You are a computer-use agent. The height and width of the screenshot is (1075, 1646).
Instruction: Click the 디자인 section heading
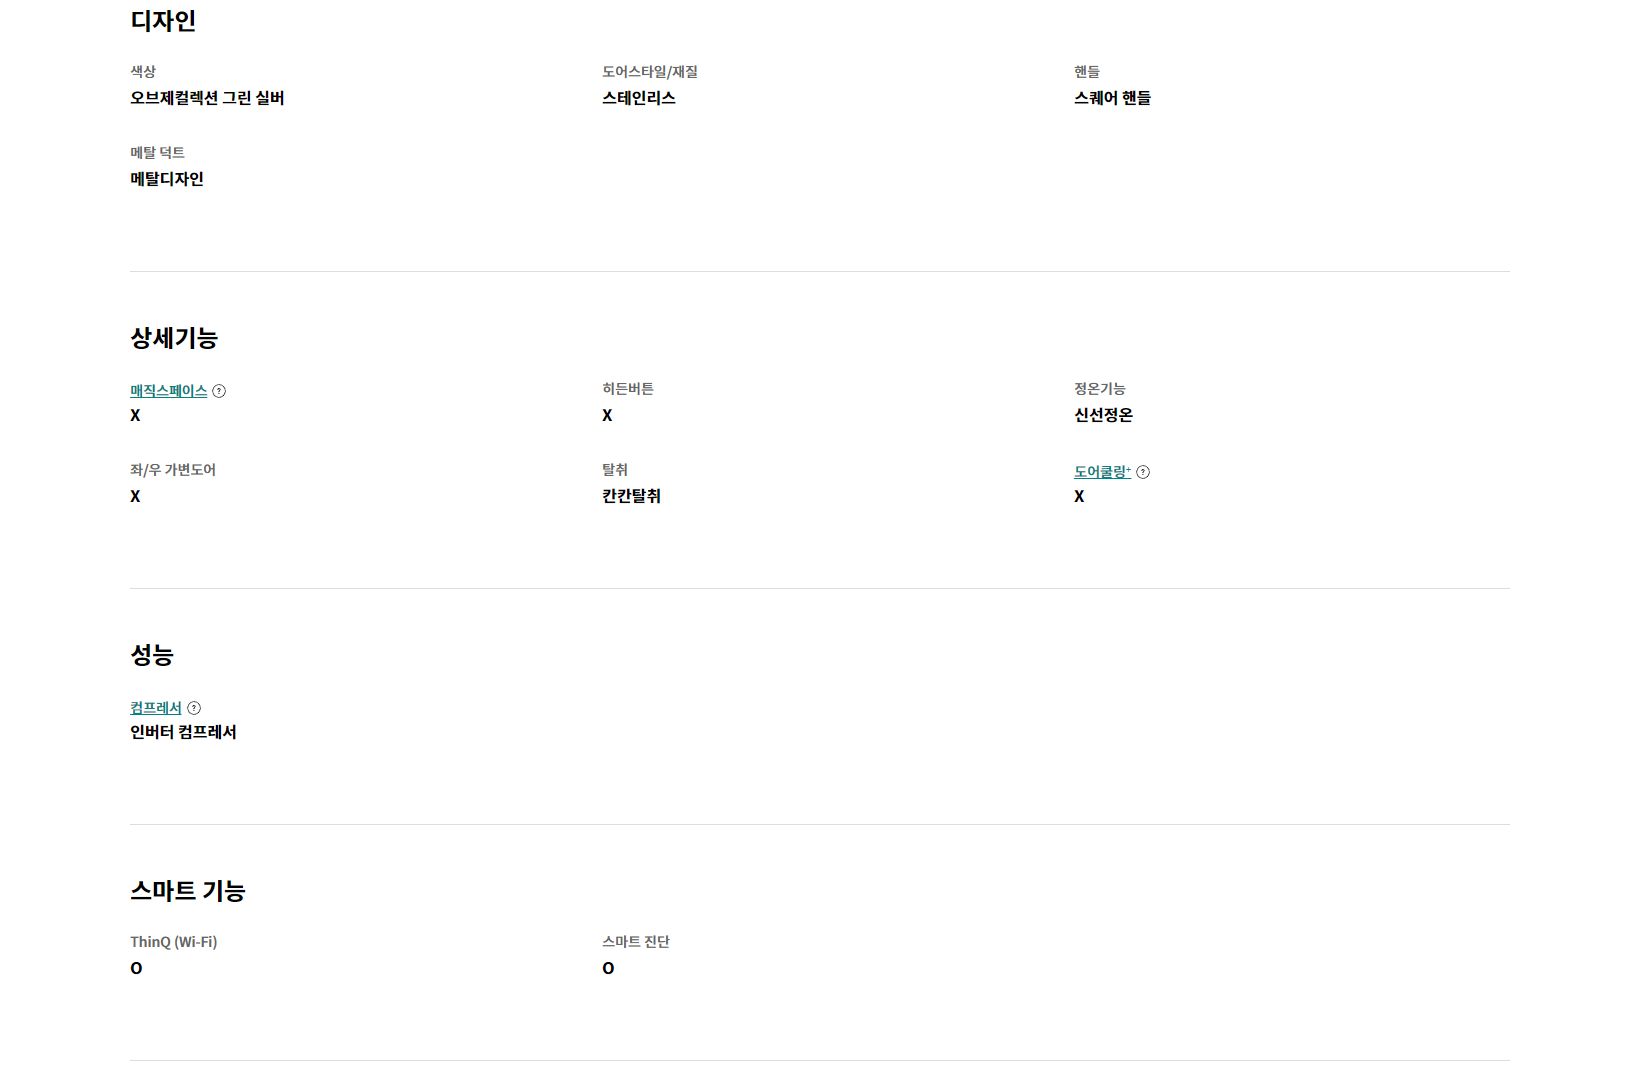[x=163, y=21]
